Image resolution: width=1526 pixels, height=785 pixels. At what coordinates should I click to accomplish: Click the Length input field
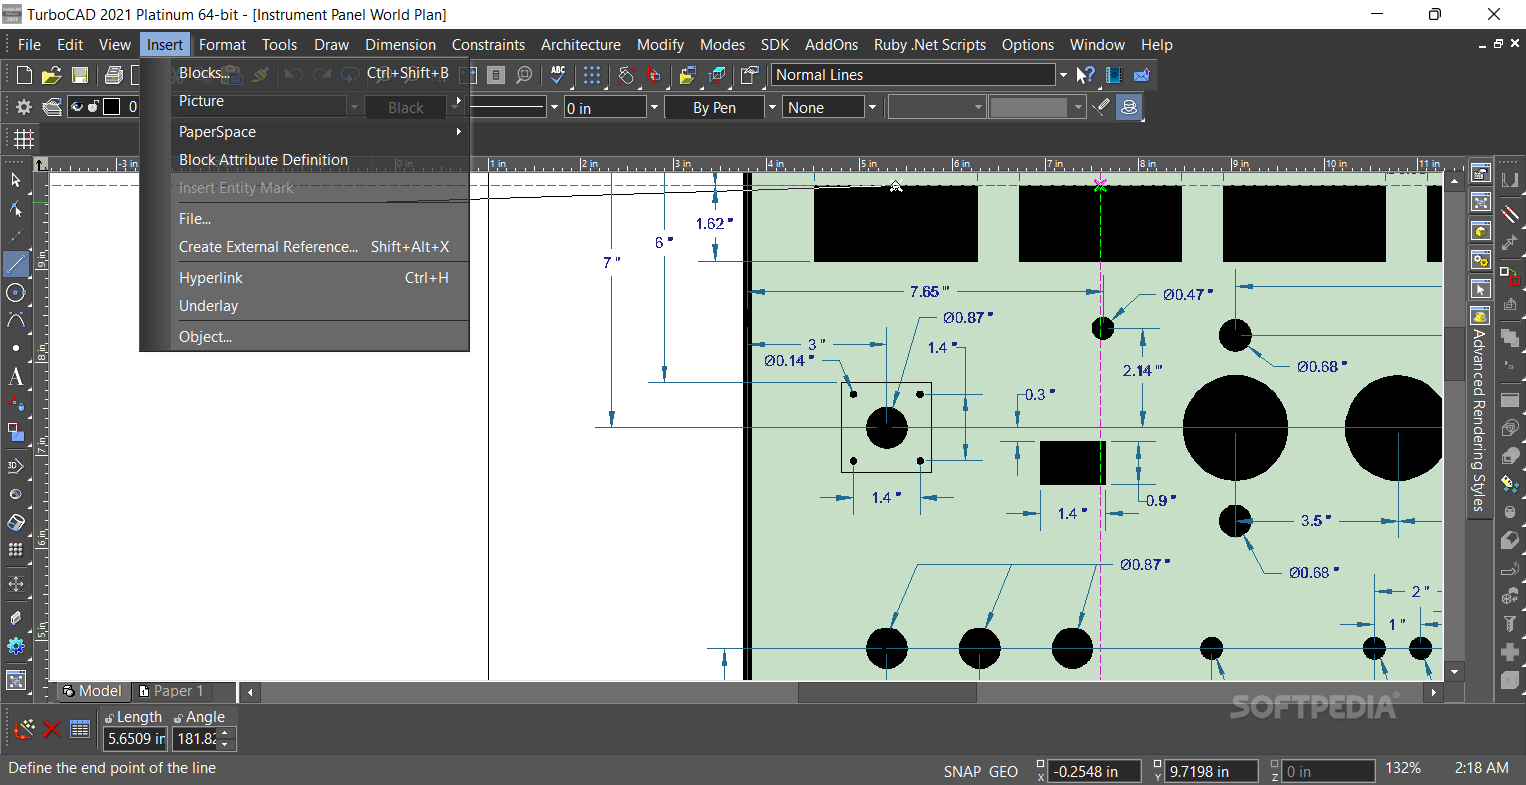coord(135,739)
